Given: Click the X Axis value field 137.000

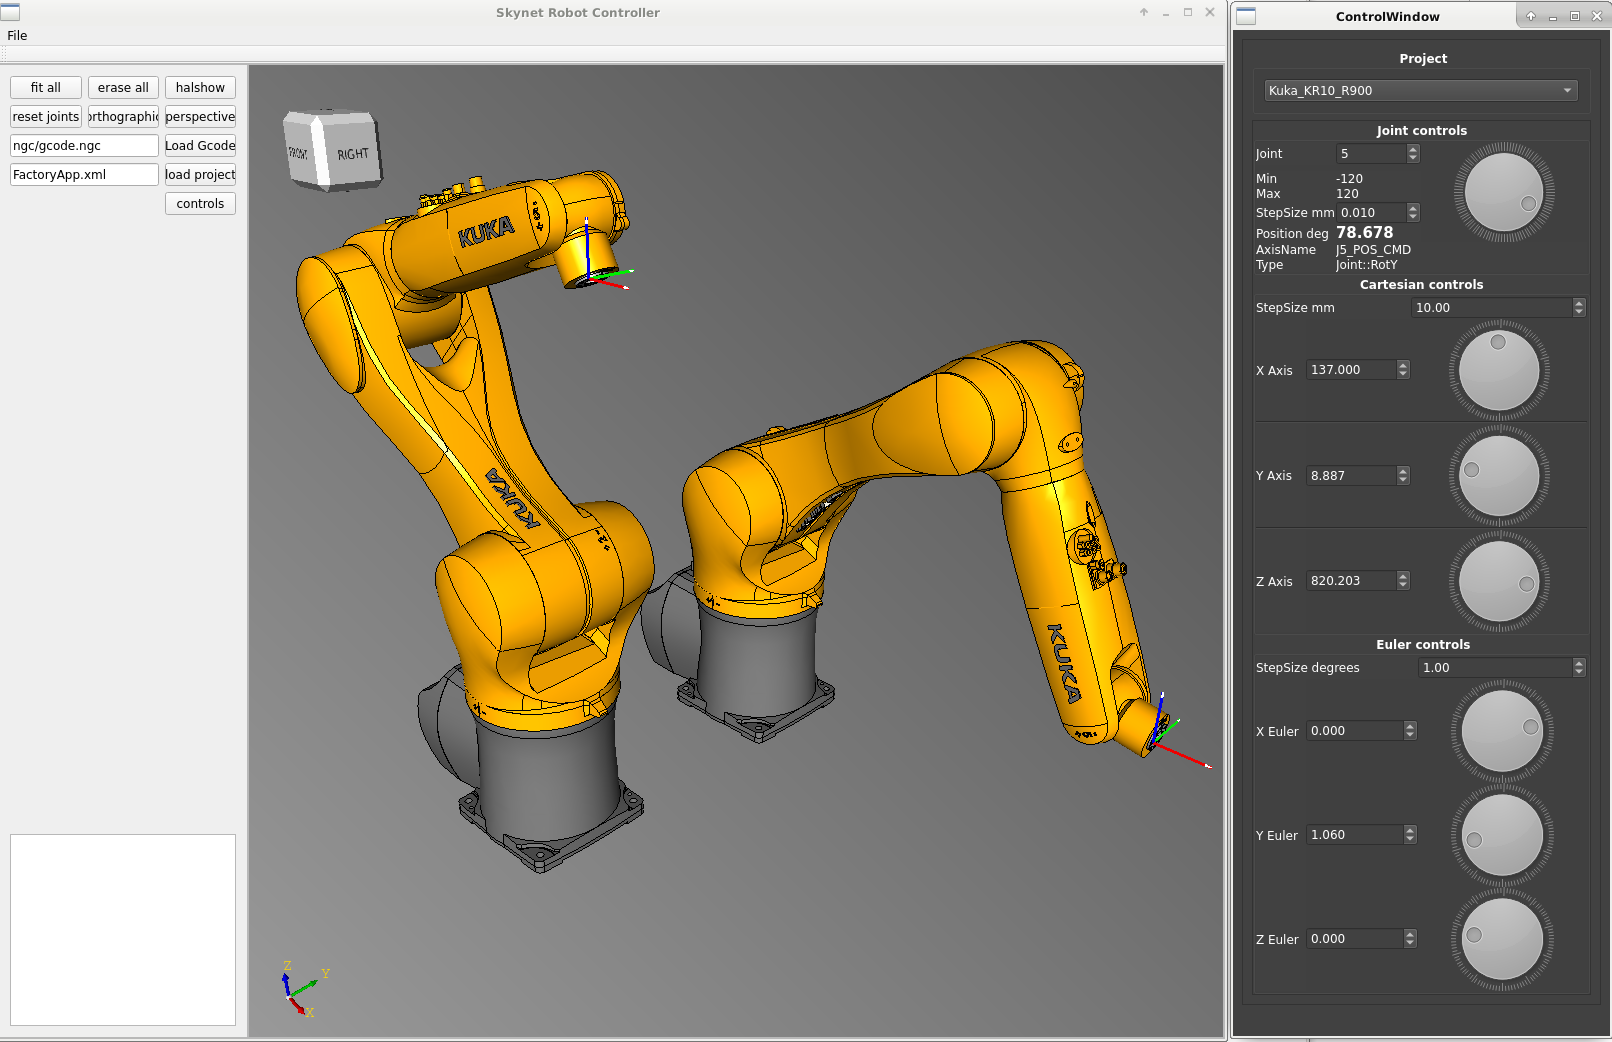Looking at the screenshot, I should pos(1351,370).
